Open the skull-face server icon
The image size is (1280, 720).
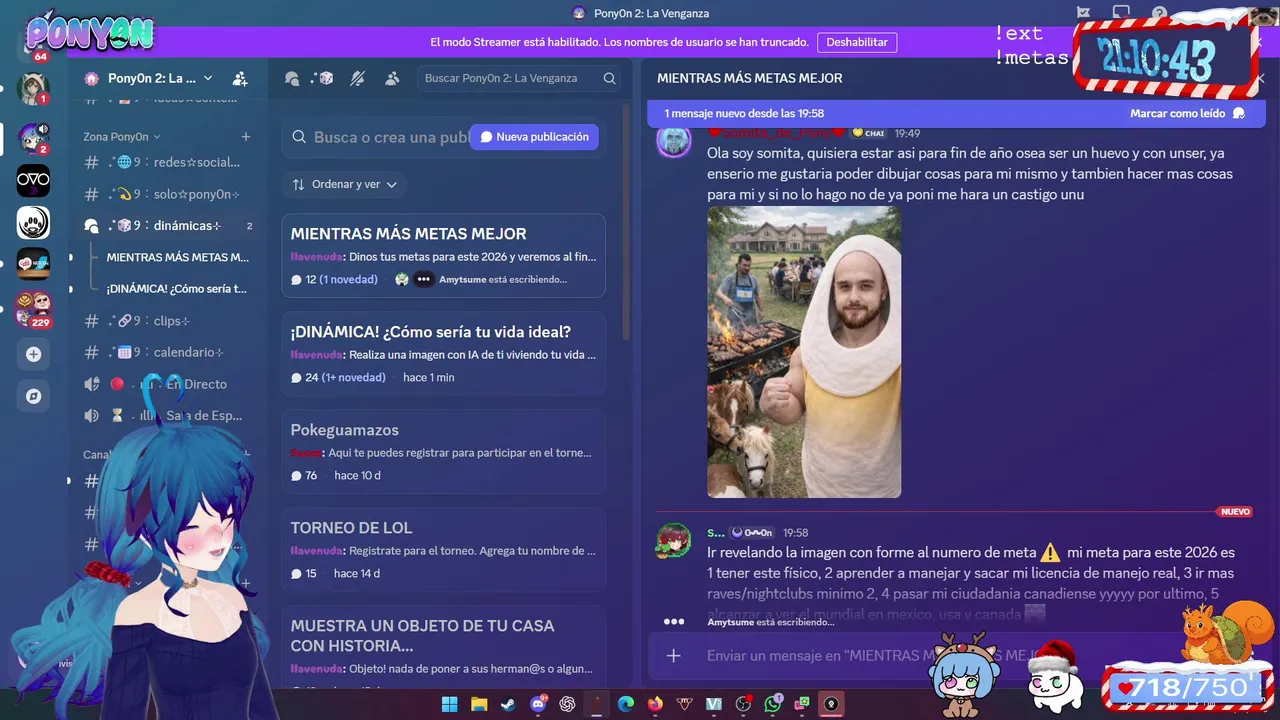(33, 222)
